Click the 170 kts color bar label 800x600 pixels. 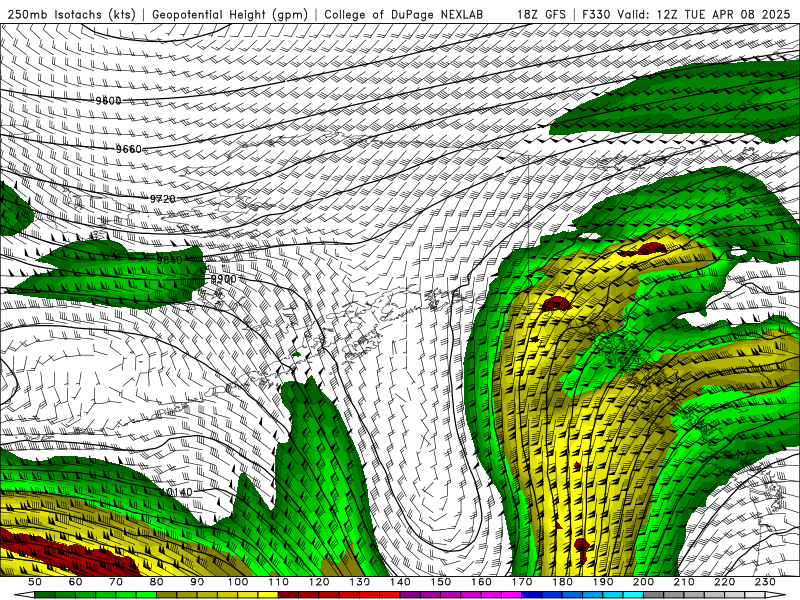pos(522,582)
